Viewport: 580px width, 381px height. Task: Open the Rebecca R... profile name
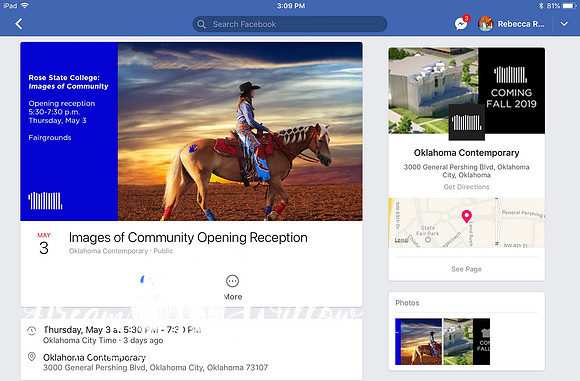click(521, 24)
